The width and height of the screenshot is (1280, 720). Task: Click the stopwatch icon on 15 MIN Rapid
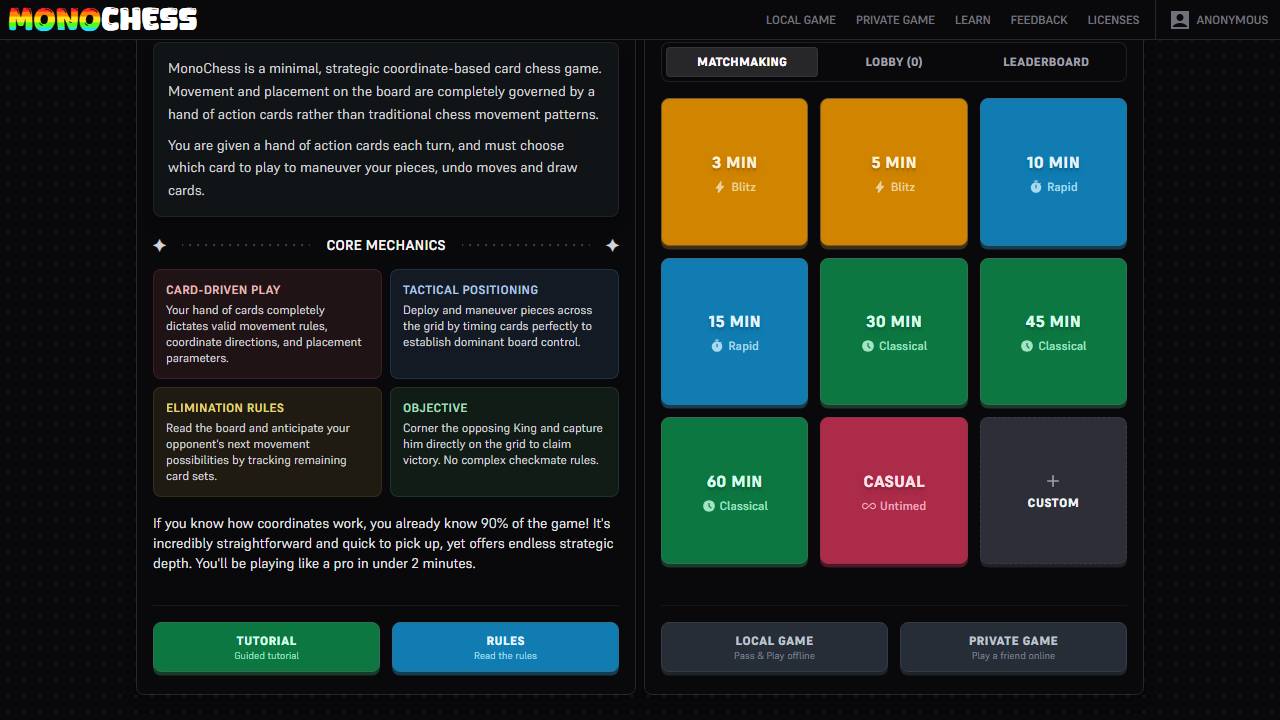click(x=717, y=346)
